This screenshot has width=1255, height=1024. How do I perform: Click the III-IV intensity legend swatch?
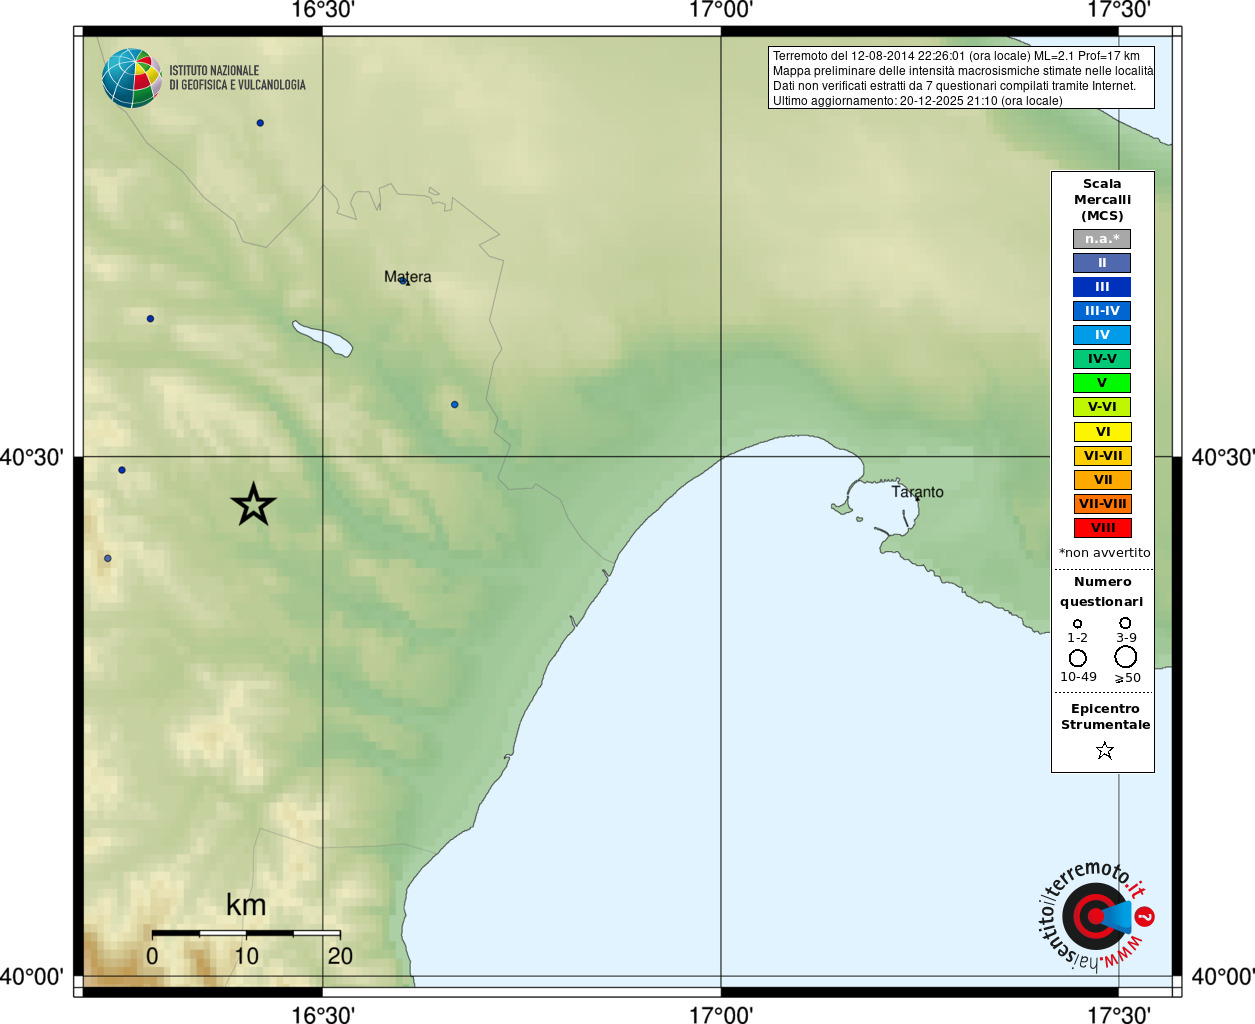pyautogui.click(x=1102, y=311)
